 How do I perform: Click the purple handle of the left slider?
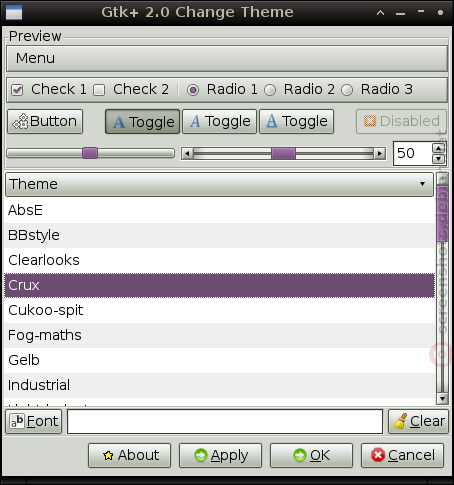click(90, 153)
